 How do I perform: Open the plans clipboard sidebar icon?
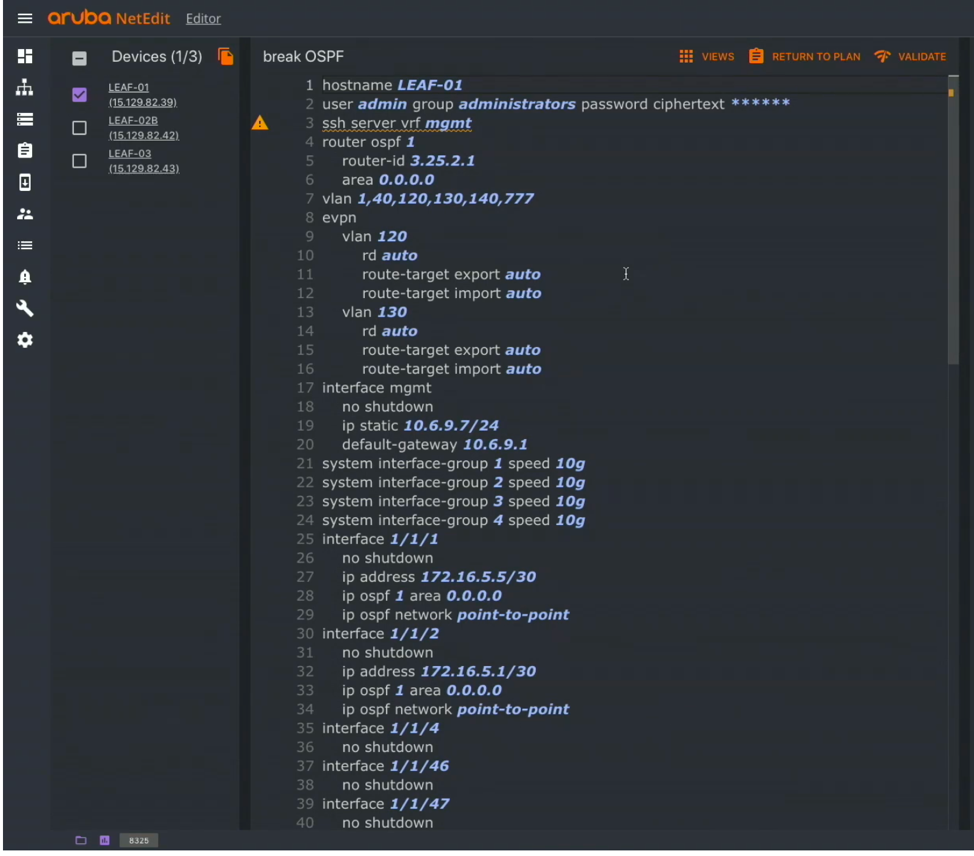pos(25,150)
